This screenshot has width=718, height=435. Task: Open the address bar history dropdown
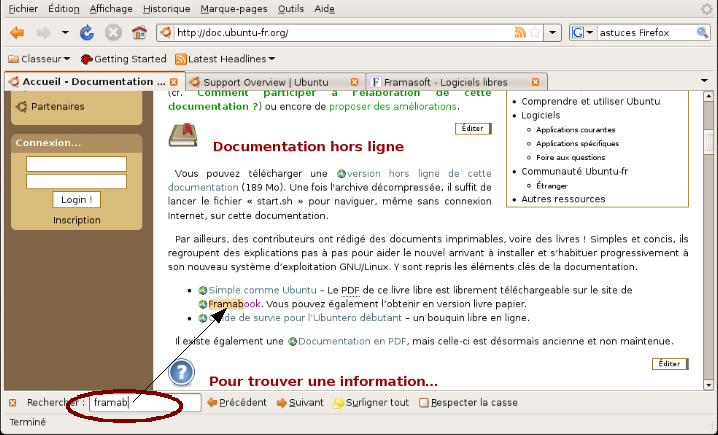tap(553, 32)
